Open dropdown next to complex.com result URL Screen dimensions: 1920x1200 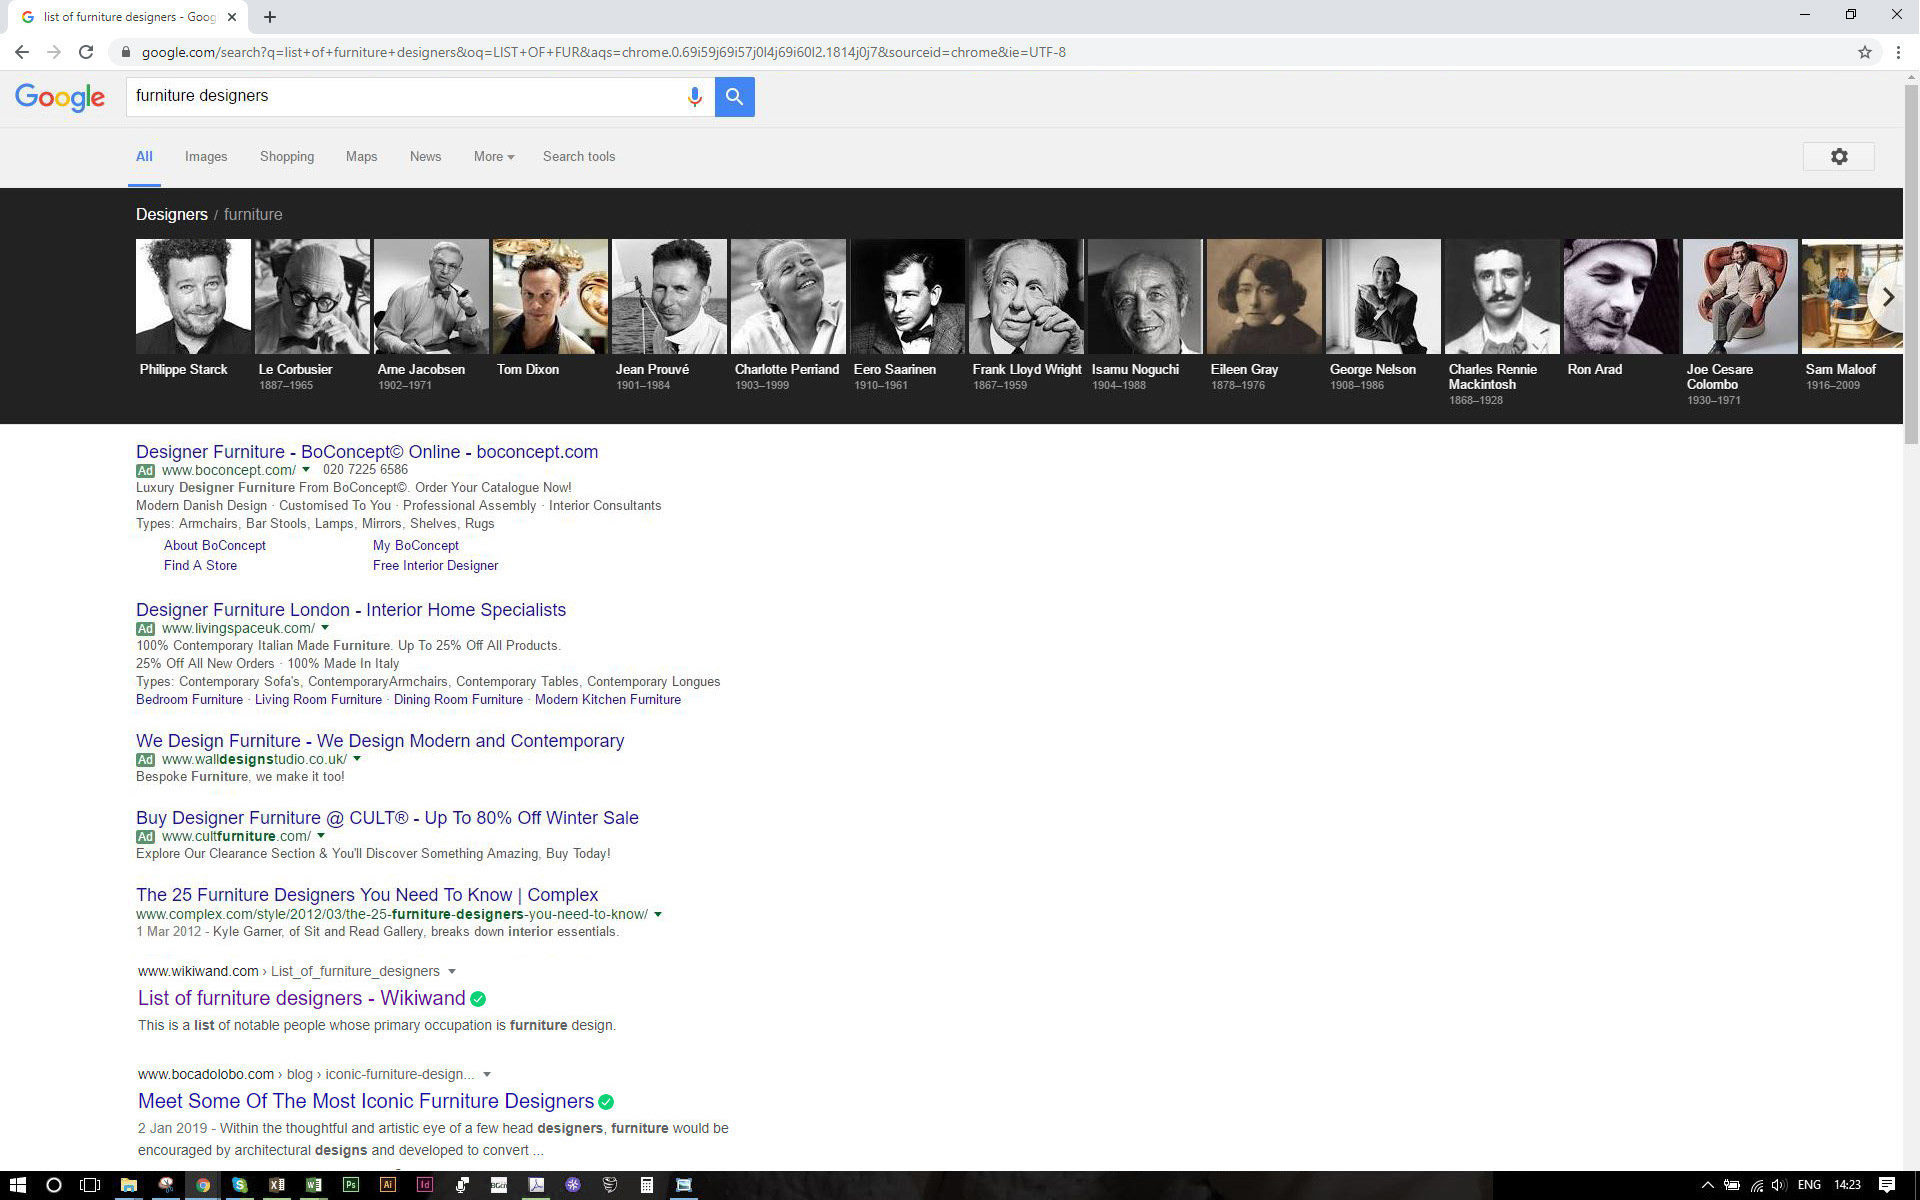[x=658, y=914]
